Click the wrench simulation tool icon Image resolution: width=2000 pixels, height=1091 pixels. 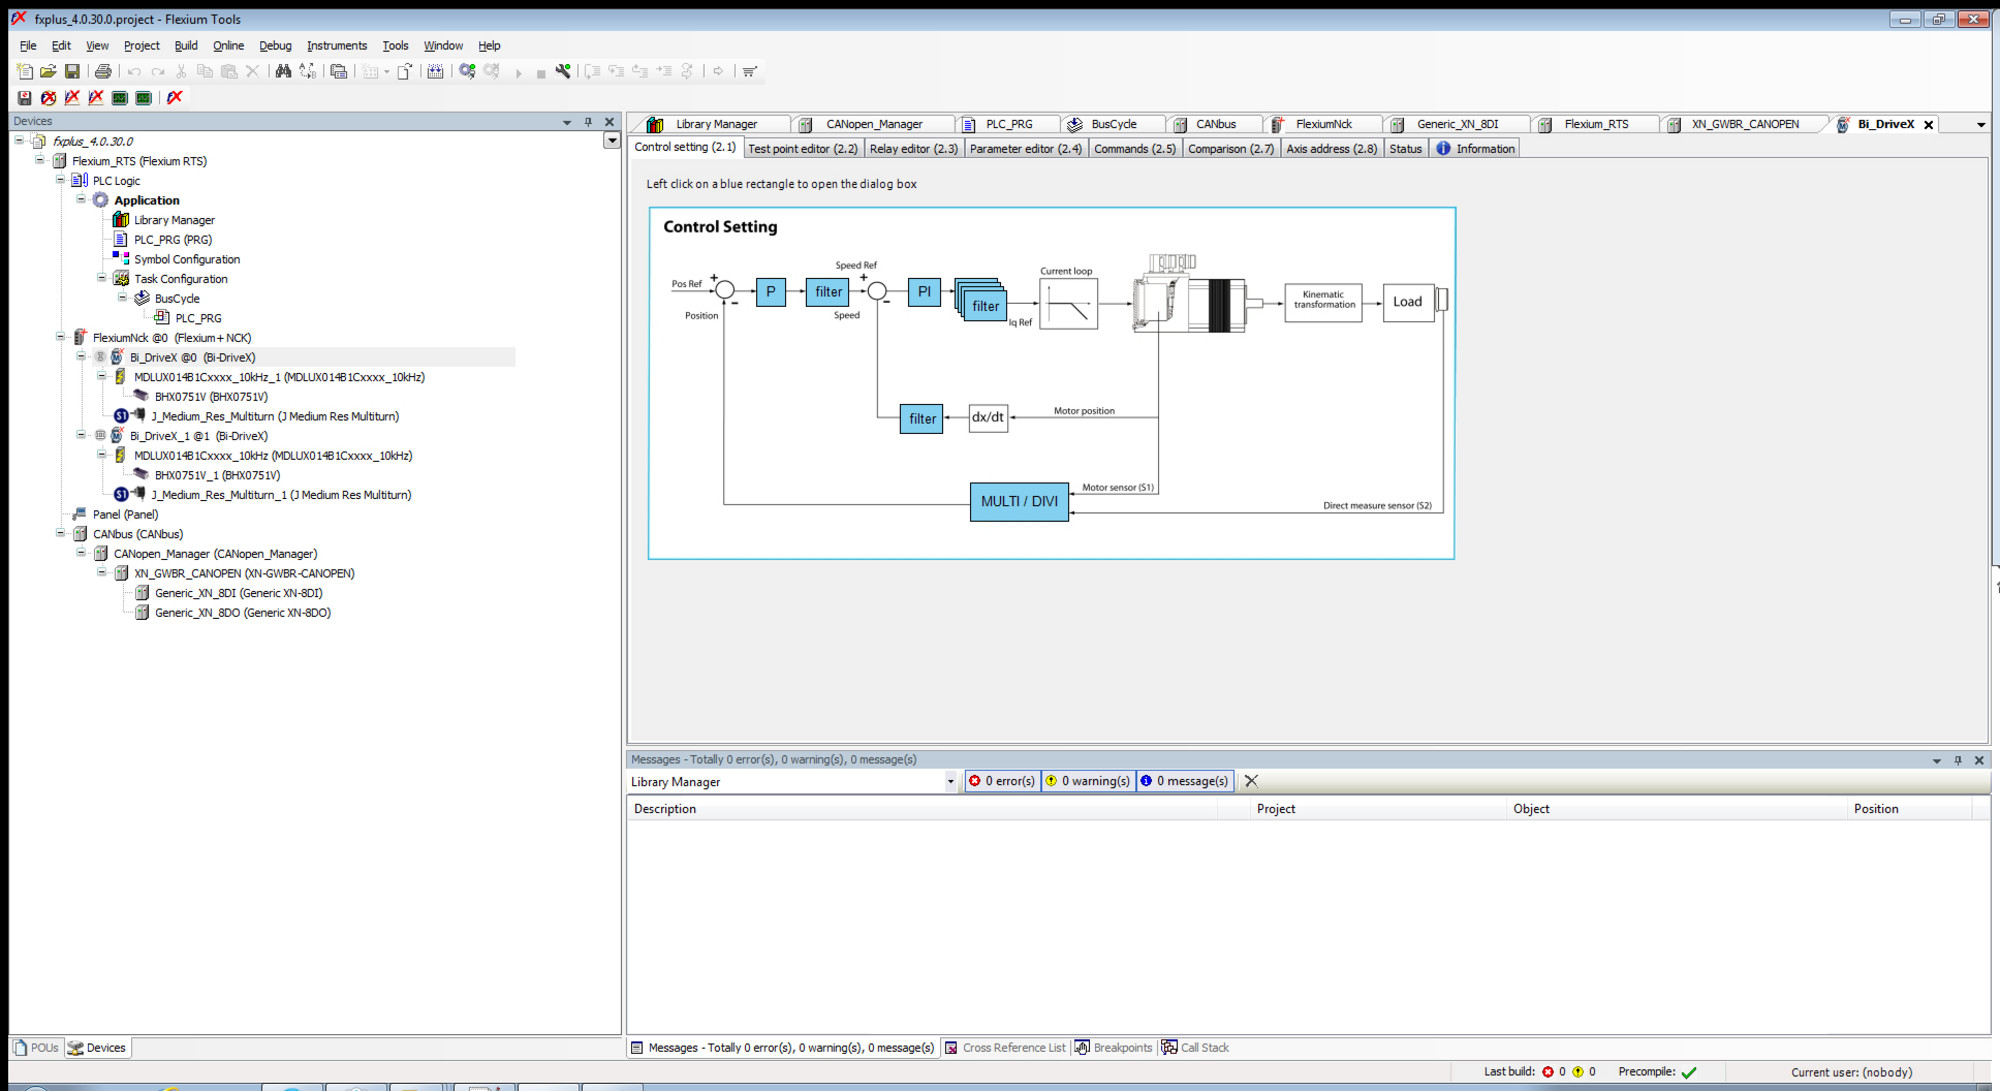(x=563, y=71)
